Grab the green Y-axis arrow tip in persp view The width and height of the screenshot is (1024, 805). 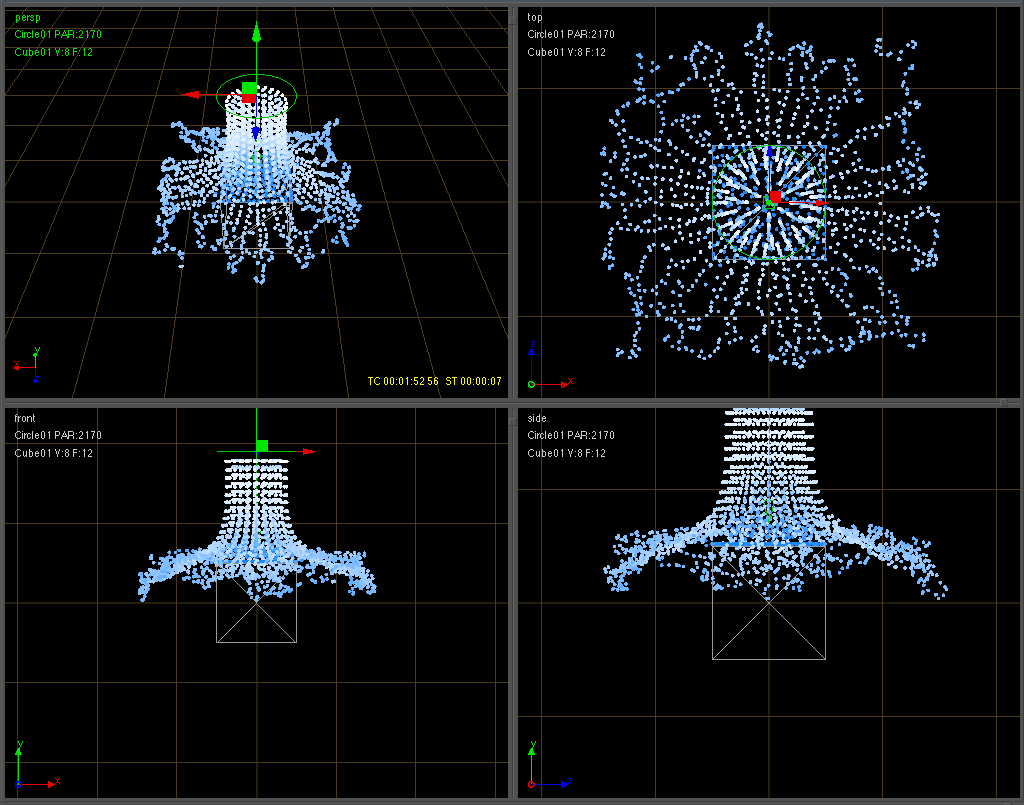pyautogui.click(x=257, y=31)
